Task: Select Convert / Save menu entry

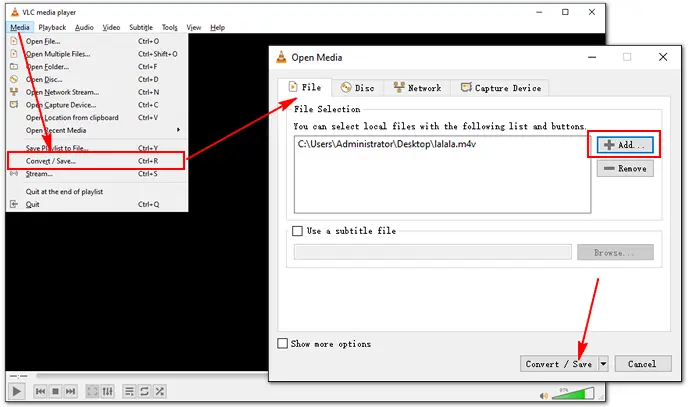Action: (x=97, y=161)
